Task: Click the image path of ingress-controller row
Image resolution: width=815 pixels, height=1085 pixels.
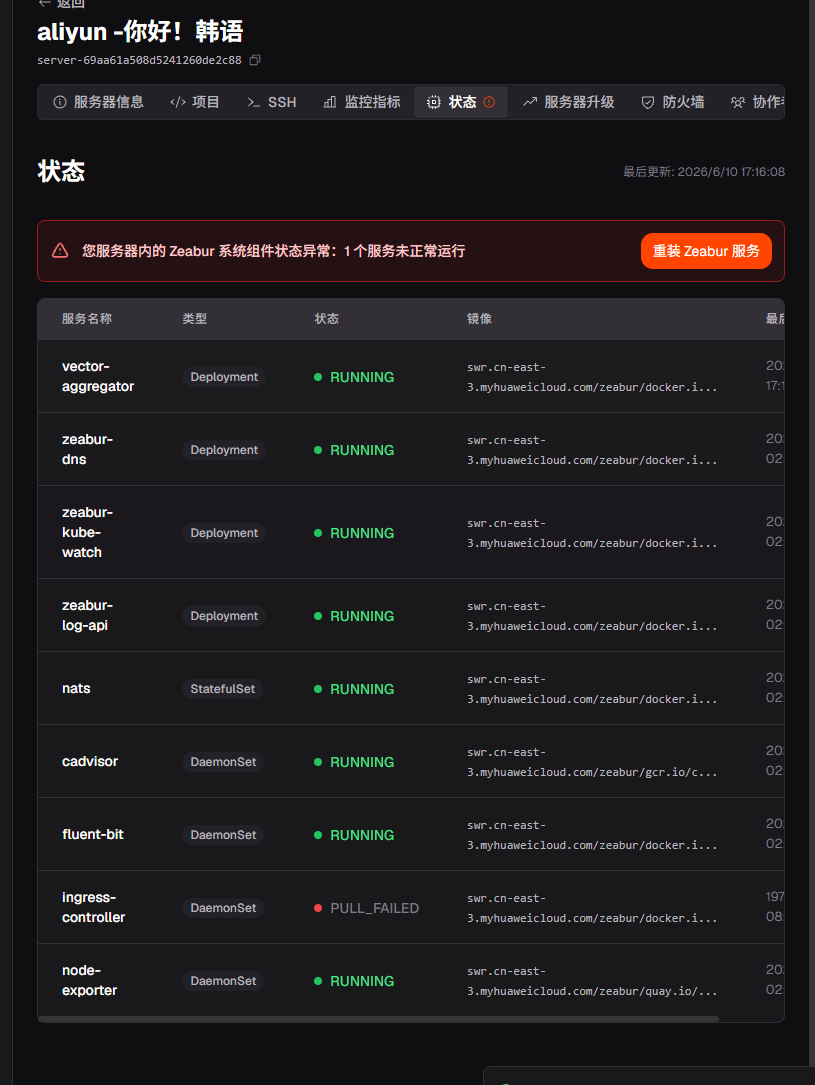Action: pos(592,908)
